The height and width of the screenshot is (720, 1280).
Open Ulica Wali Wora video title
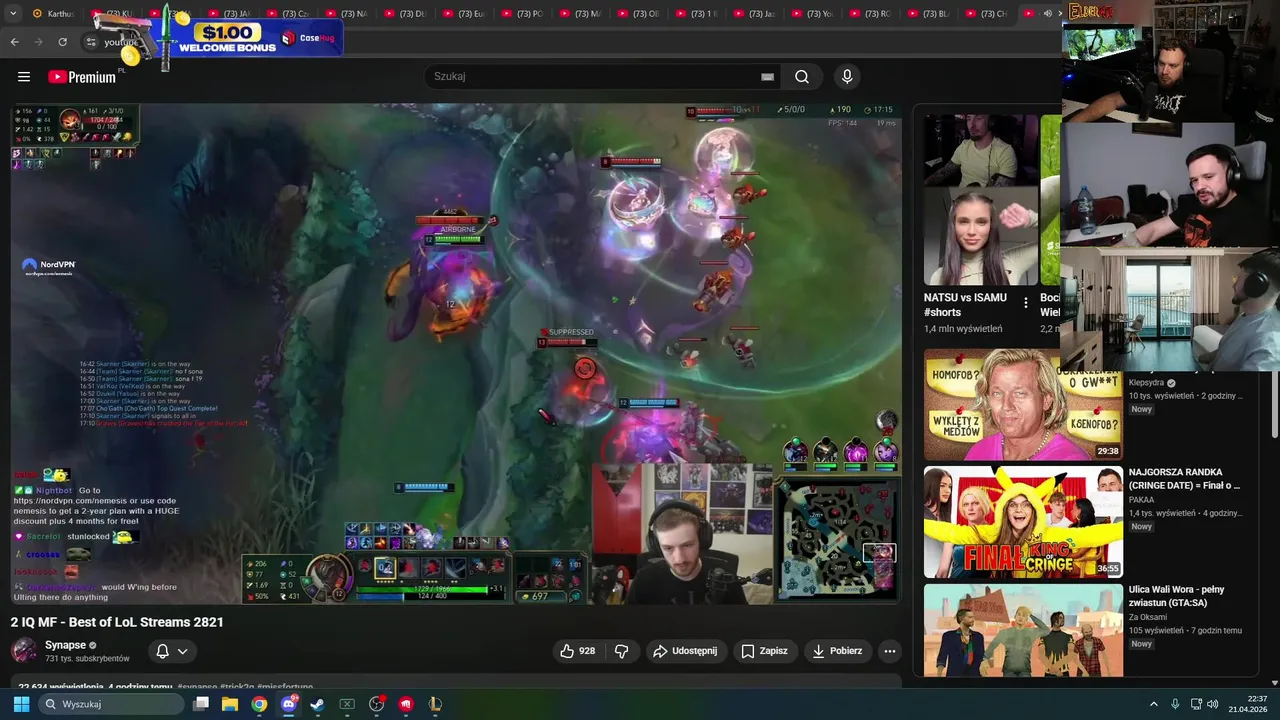(1176, 596)
